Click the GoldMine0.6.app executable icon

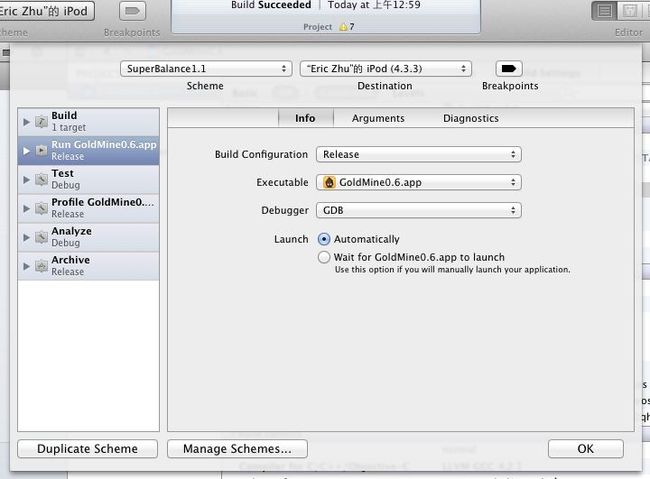coord(329,182)
